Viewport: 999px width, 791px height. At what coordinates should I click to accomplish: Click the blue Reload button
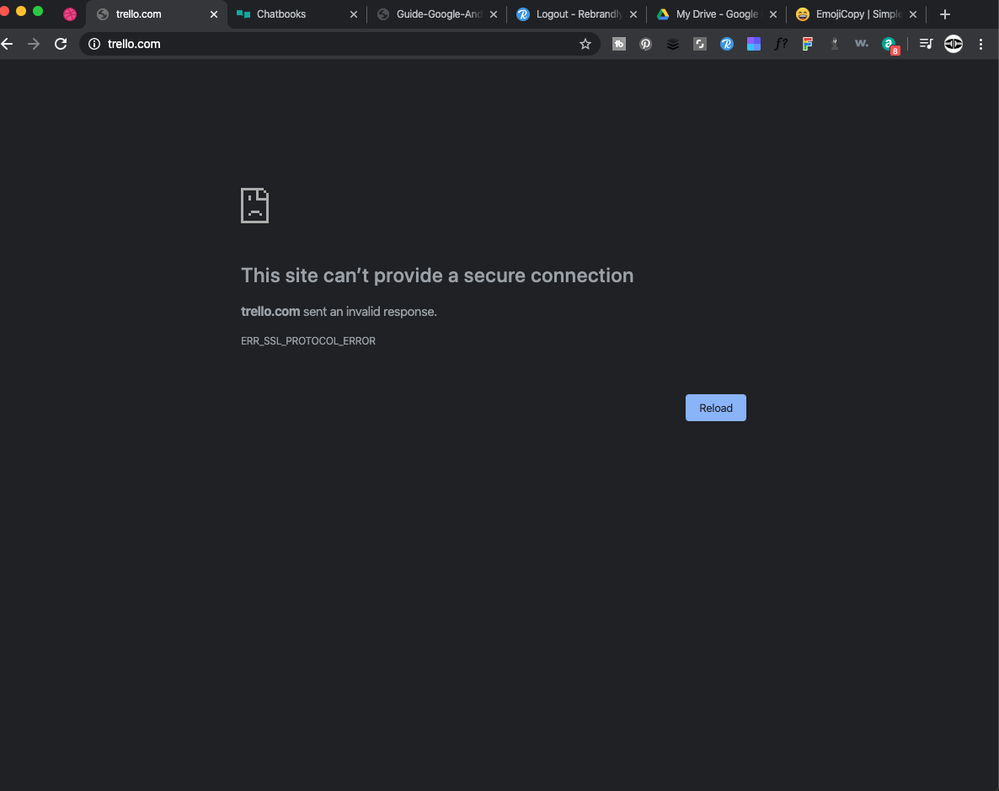point(715,408)
